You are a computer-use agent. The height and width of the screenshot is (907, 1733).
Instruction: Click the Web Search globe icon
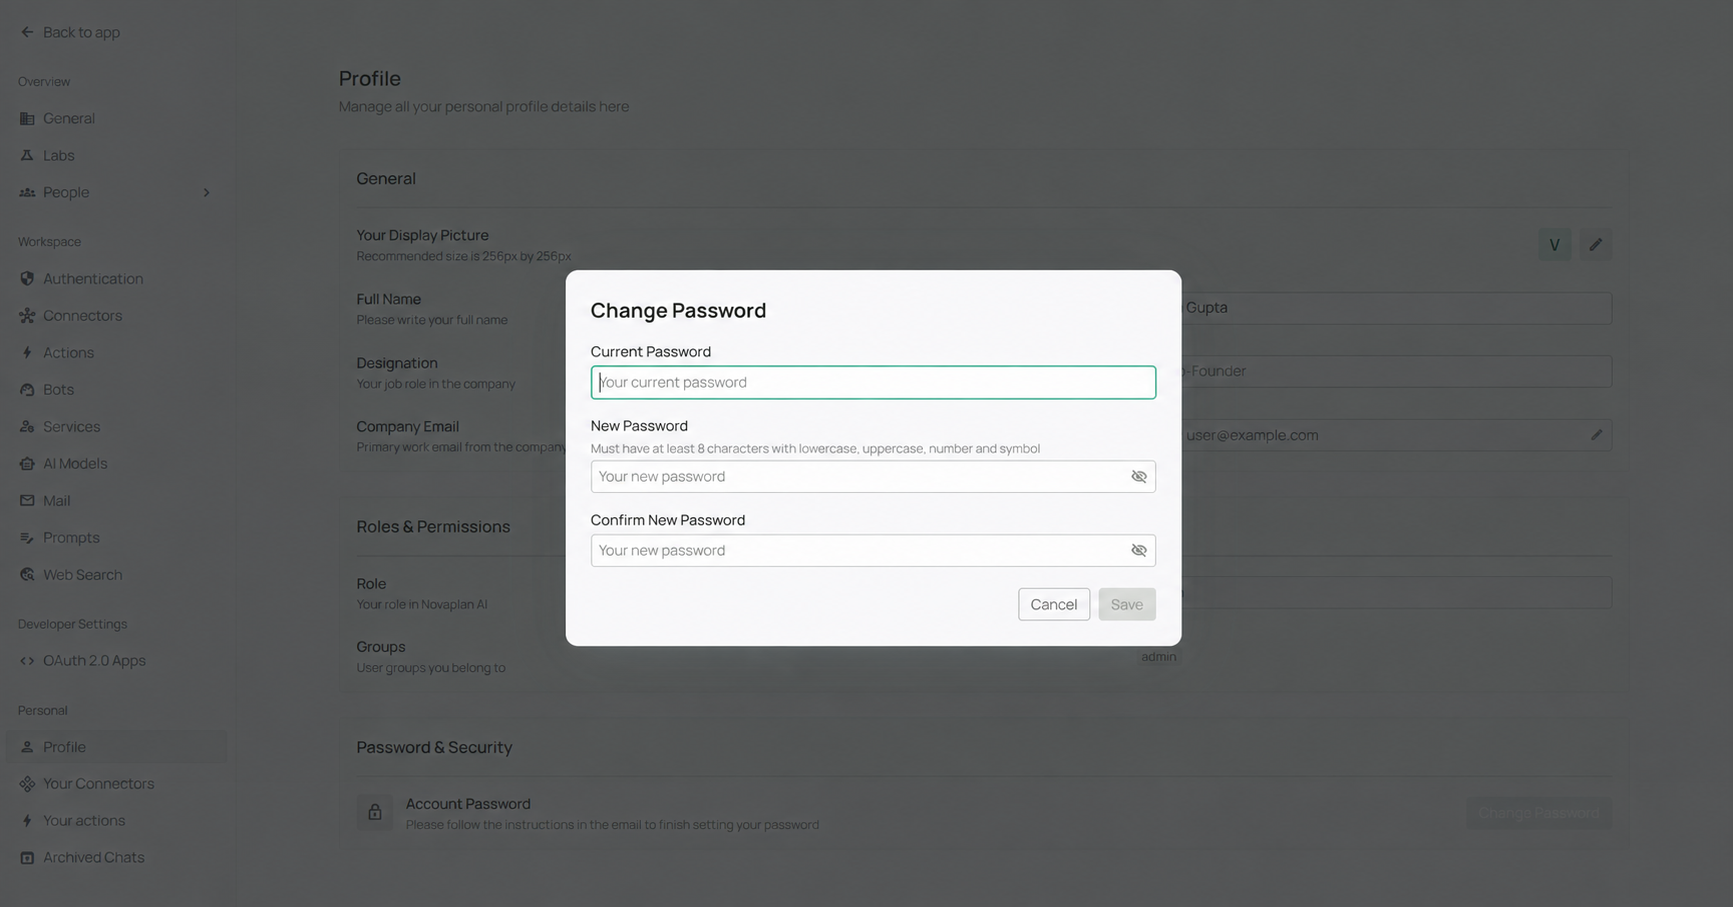tap(27, 575)
